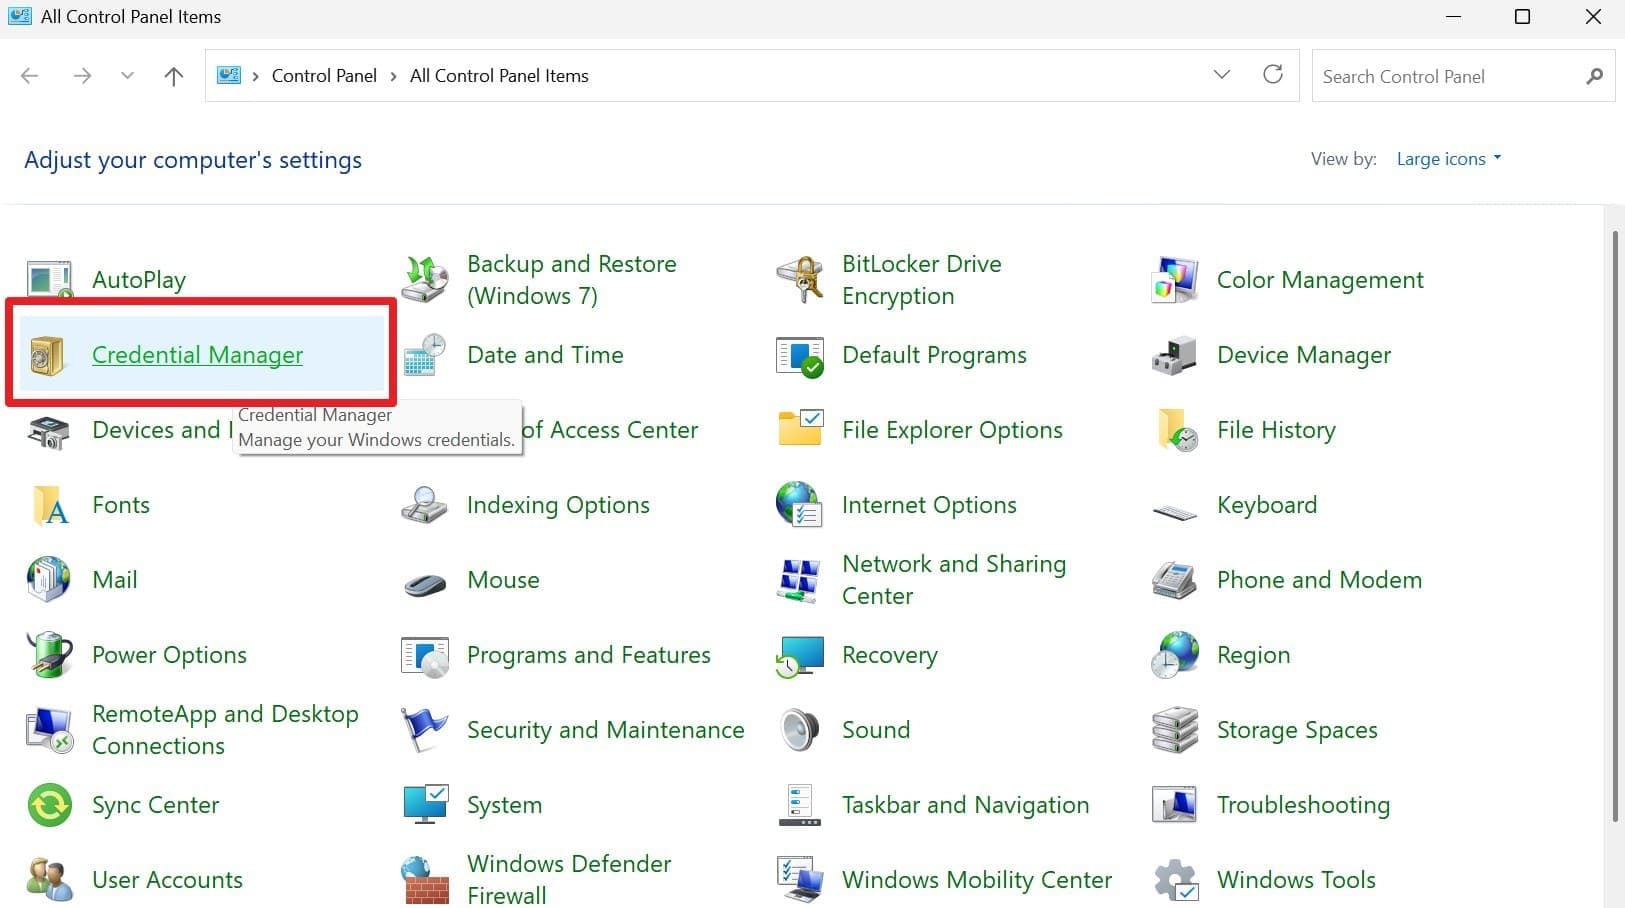The image size is (1625, 908).
Task: Click the System monitor icon
Action: 425,805
